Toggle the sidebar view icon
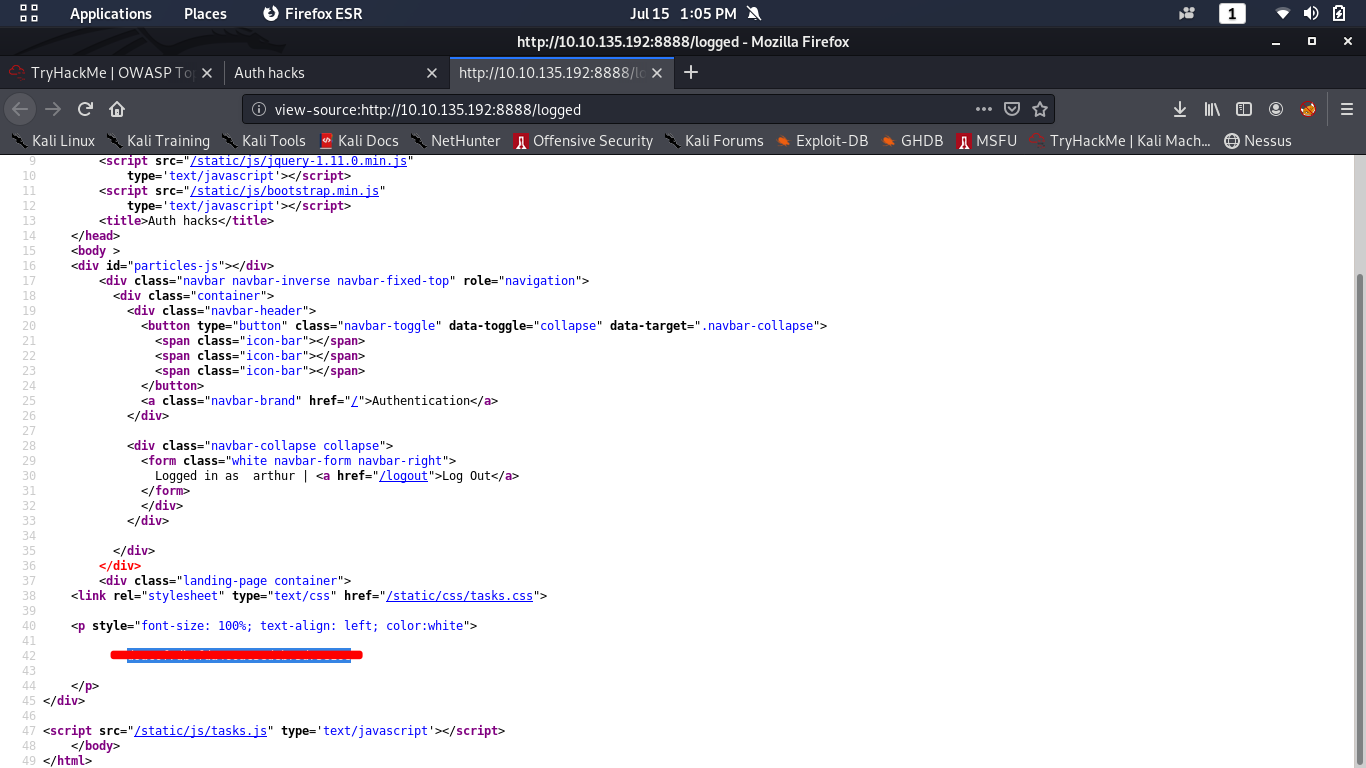 (x=1244, y=109)
